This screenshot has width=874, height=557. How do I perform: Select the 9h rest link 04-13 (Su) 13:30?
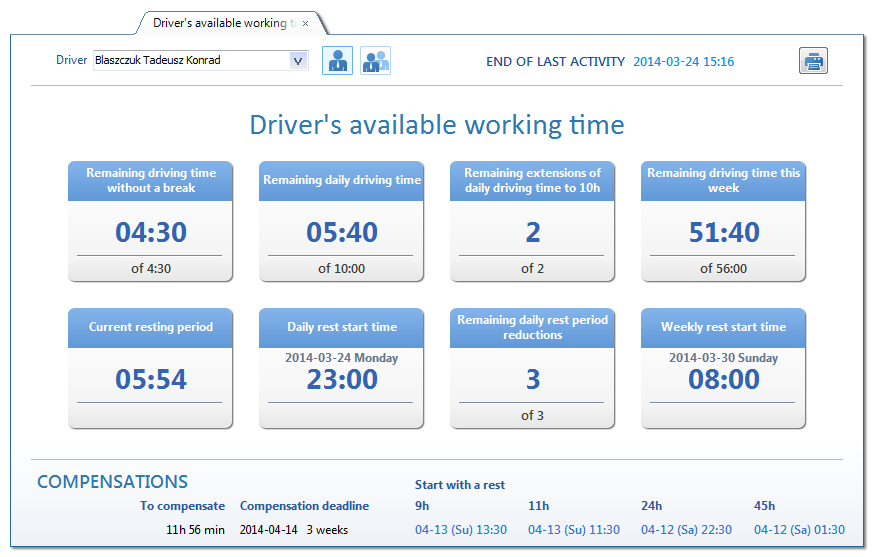(461, 530)
